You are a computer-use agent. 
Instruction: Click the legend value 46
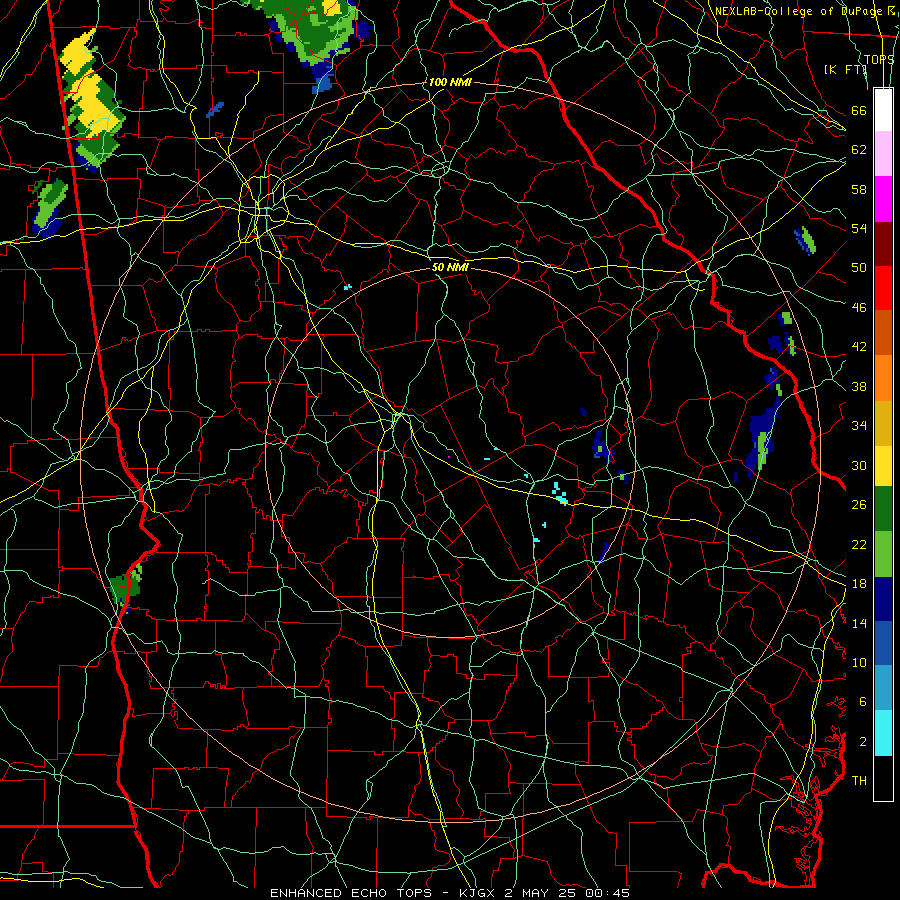(859, 307)
